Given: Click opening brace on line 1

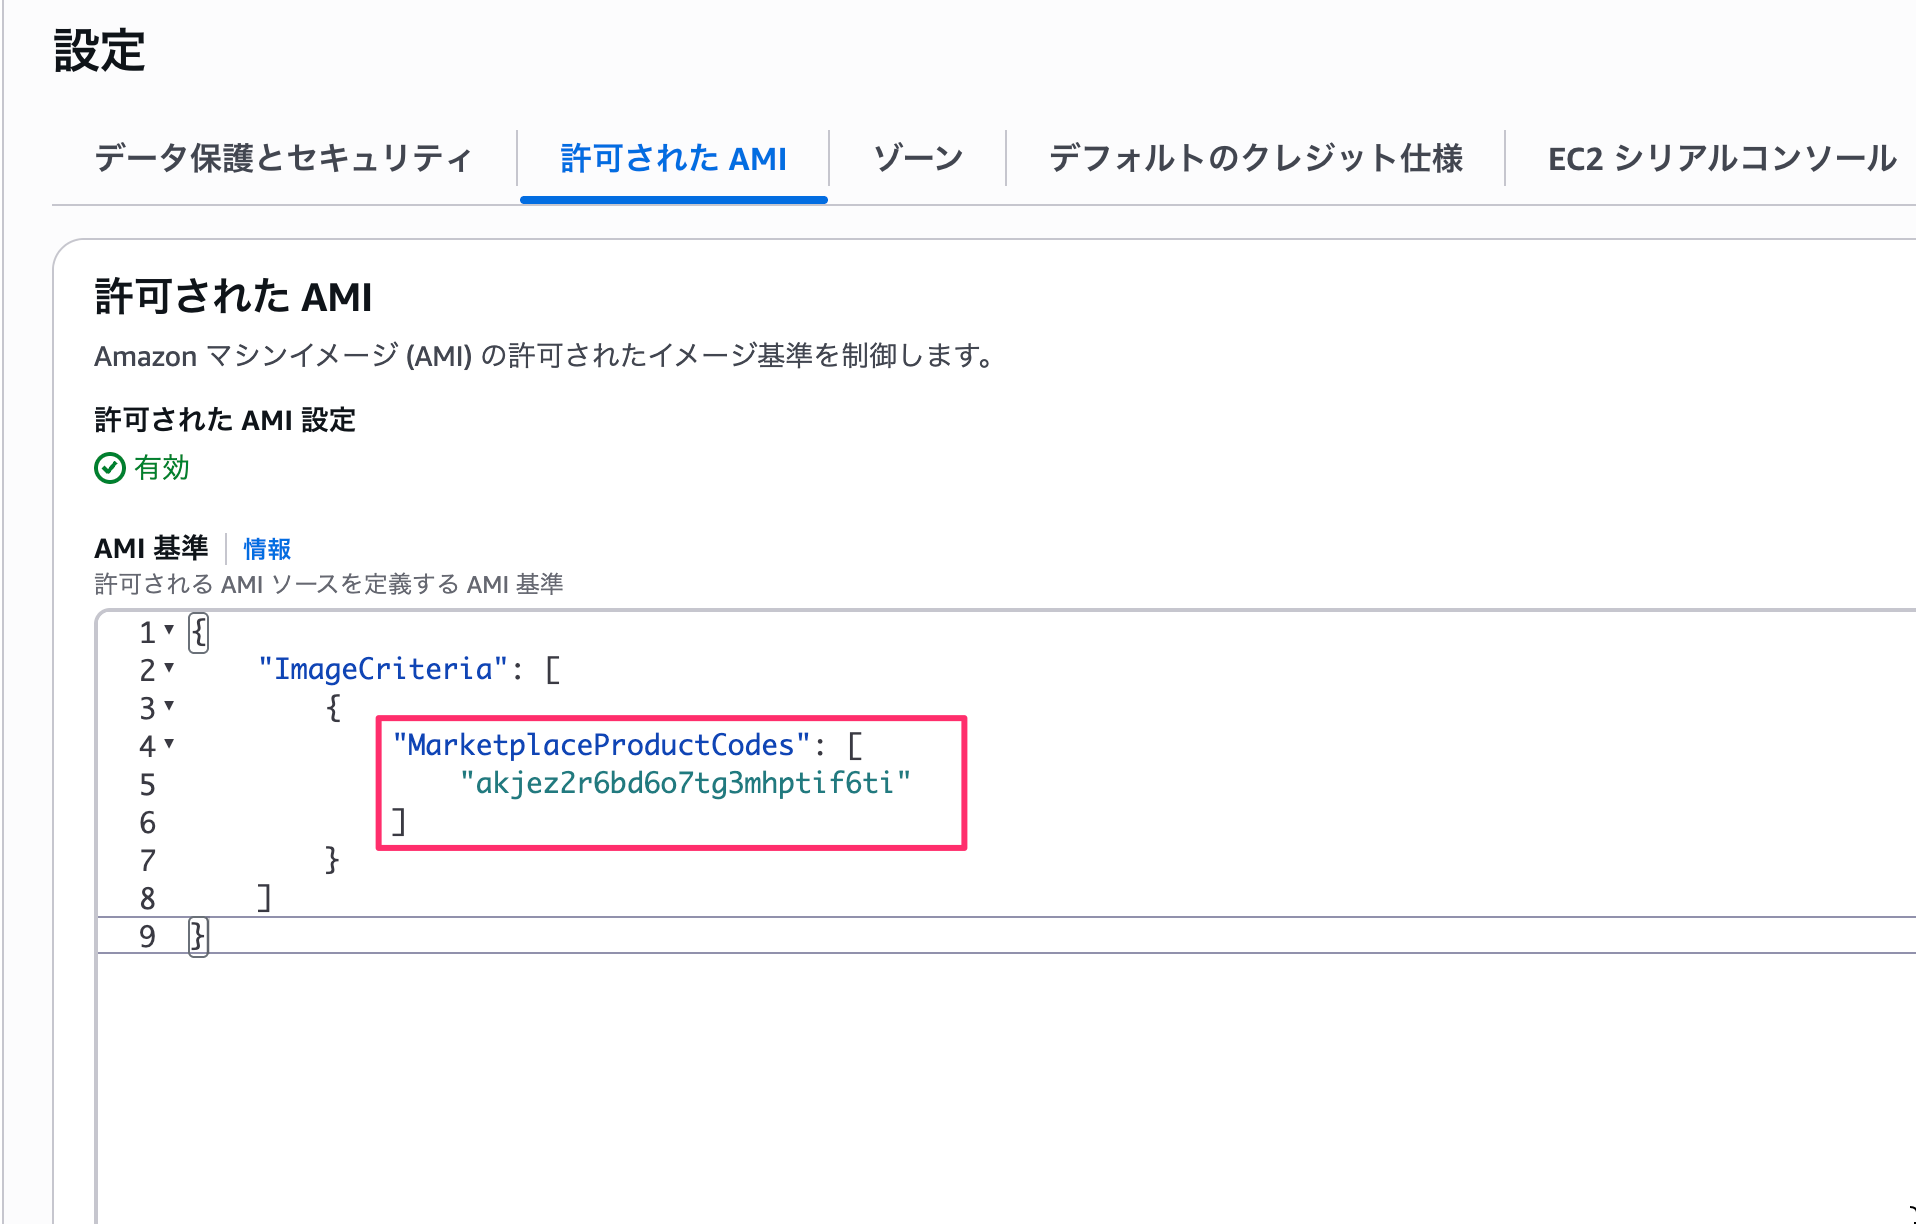Looking at the screenshot, I should coord(198,633).
